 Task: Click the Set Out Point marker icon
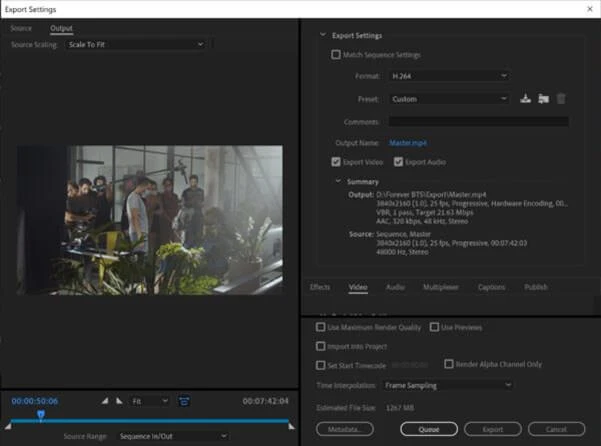click(x=119, y=401)
